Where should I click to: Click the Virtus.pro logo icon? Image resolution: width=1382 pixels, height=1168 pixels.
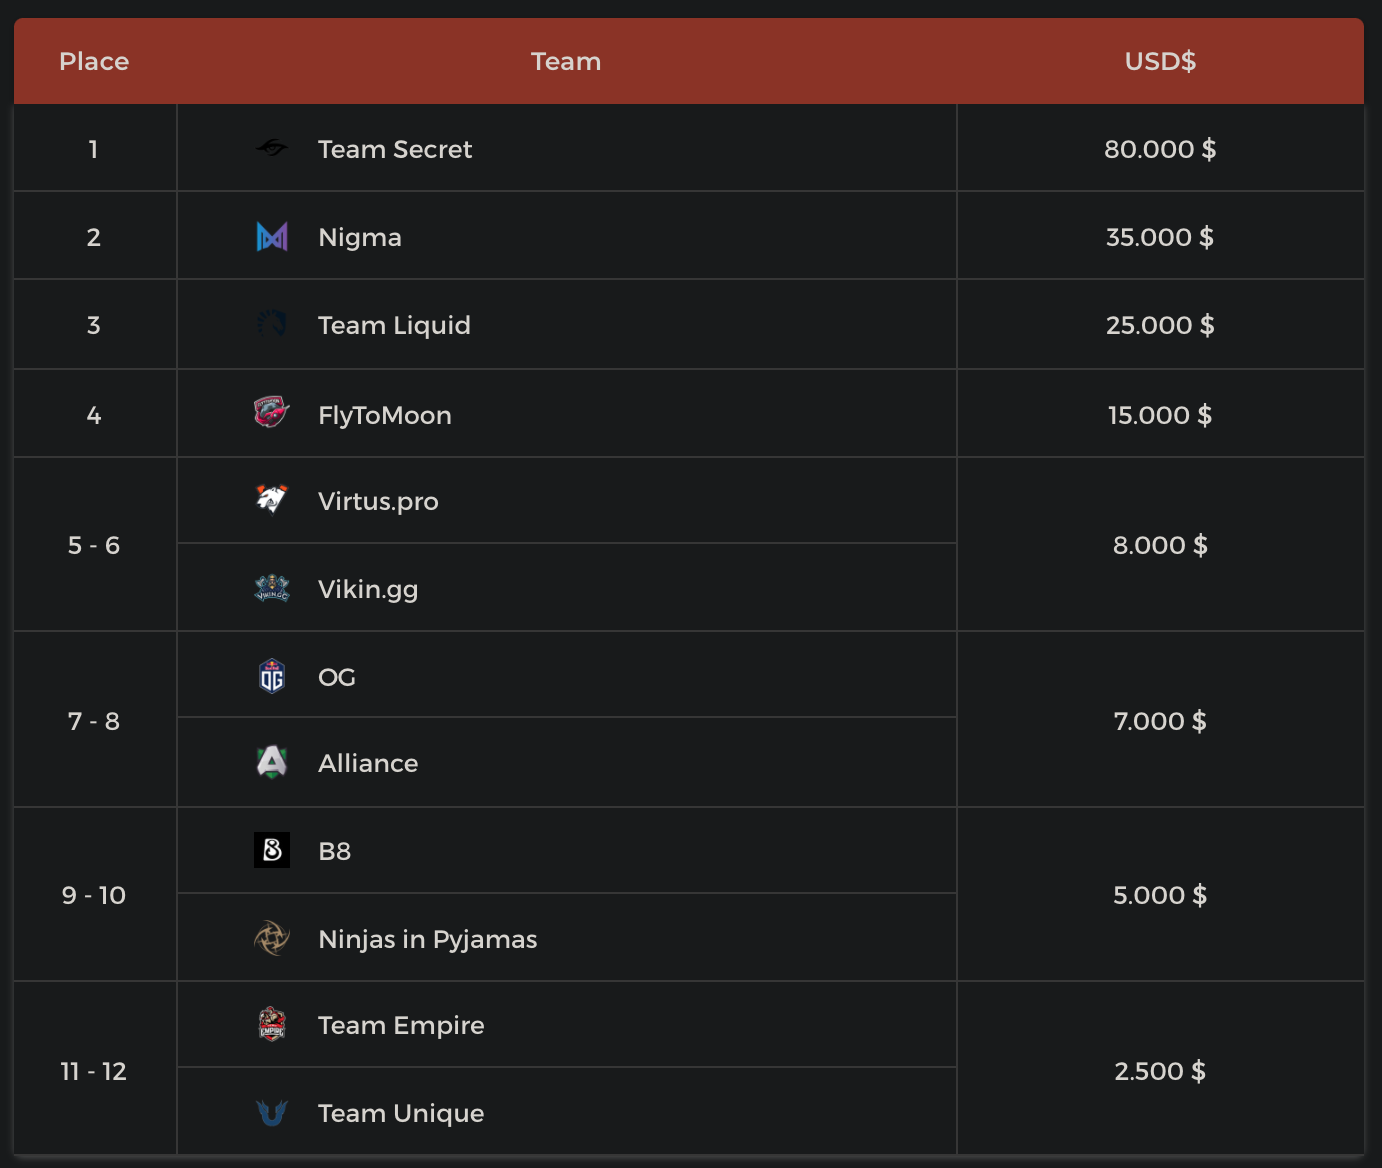coord(271,499)
